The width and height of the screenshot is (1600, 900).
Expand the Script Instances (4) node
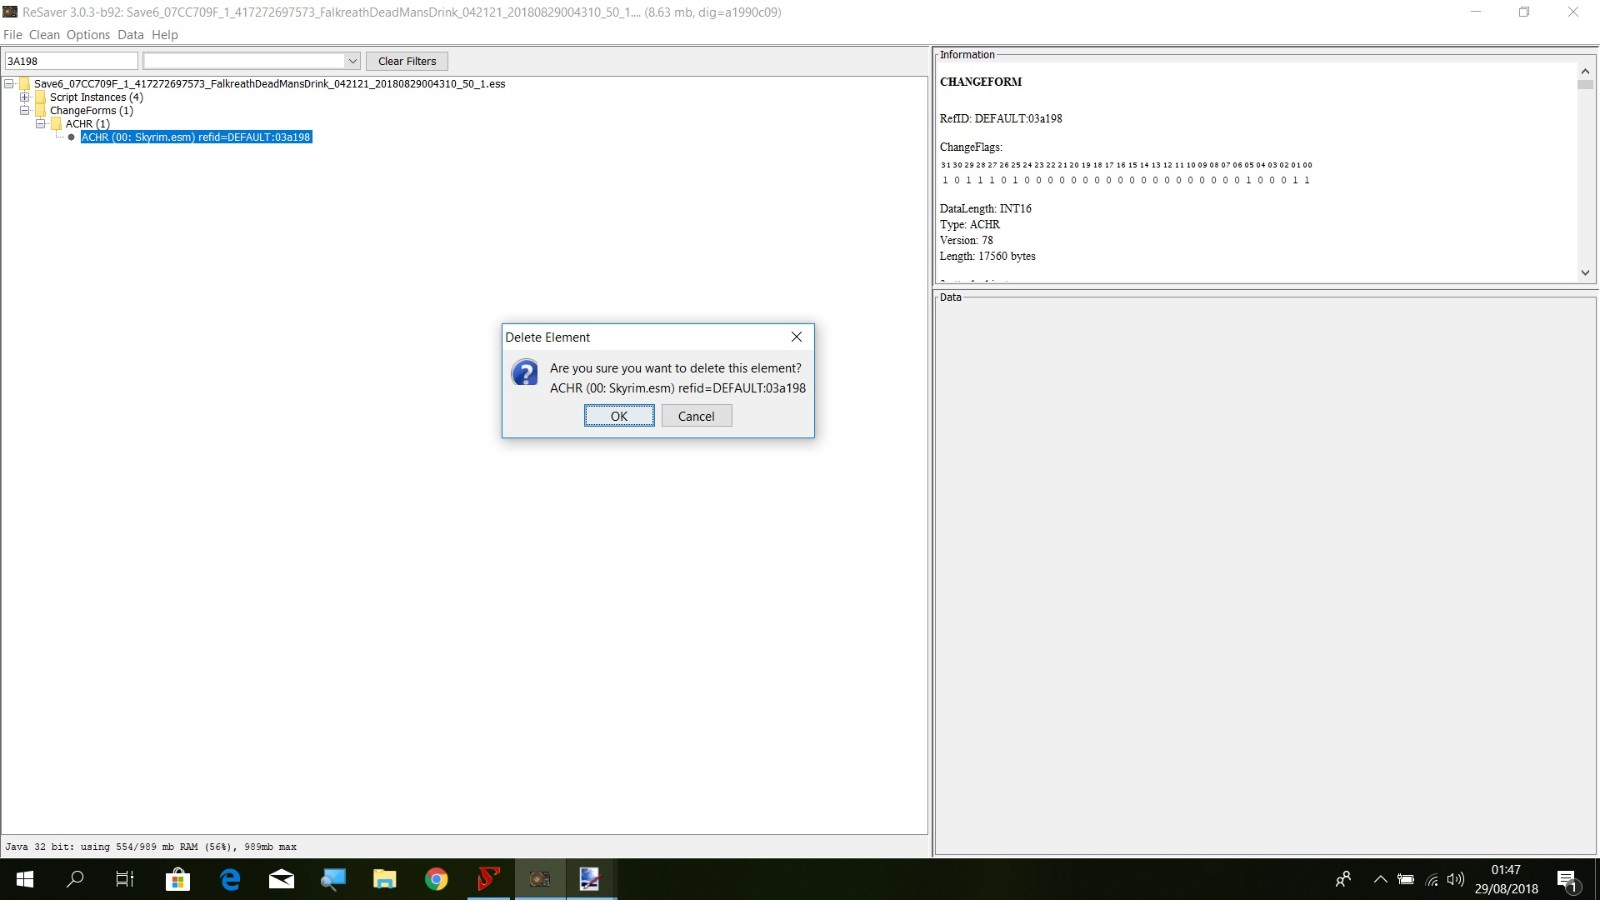[25, 98]
